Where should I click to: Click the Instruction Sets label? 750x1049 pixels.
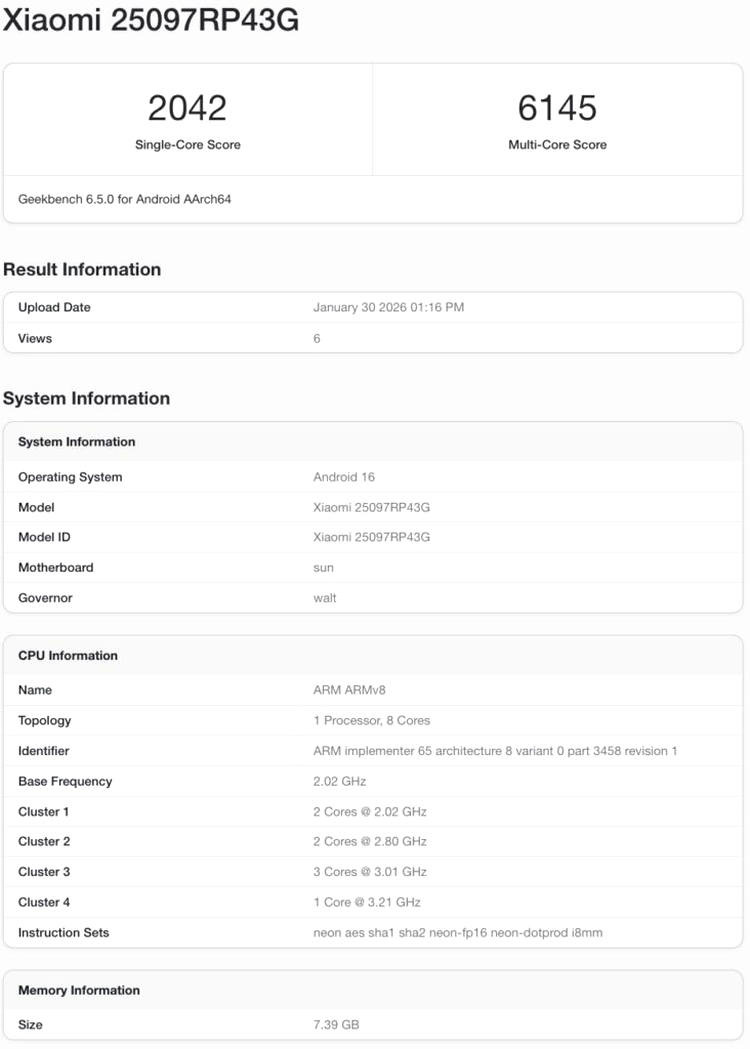pos(64,933)
